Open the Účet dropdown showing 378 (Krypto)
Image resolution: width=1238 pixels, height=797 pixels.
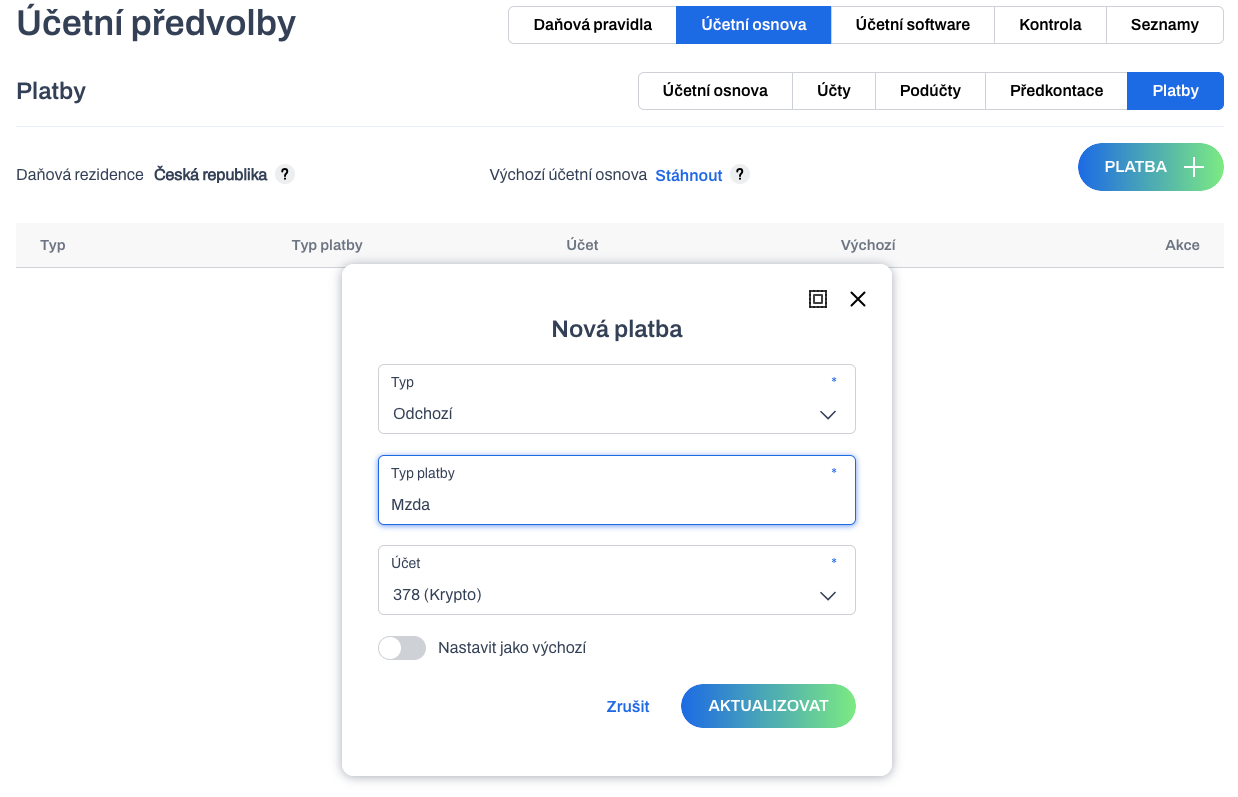[617, 580]
